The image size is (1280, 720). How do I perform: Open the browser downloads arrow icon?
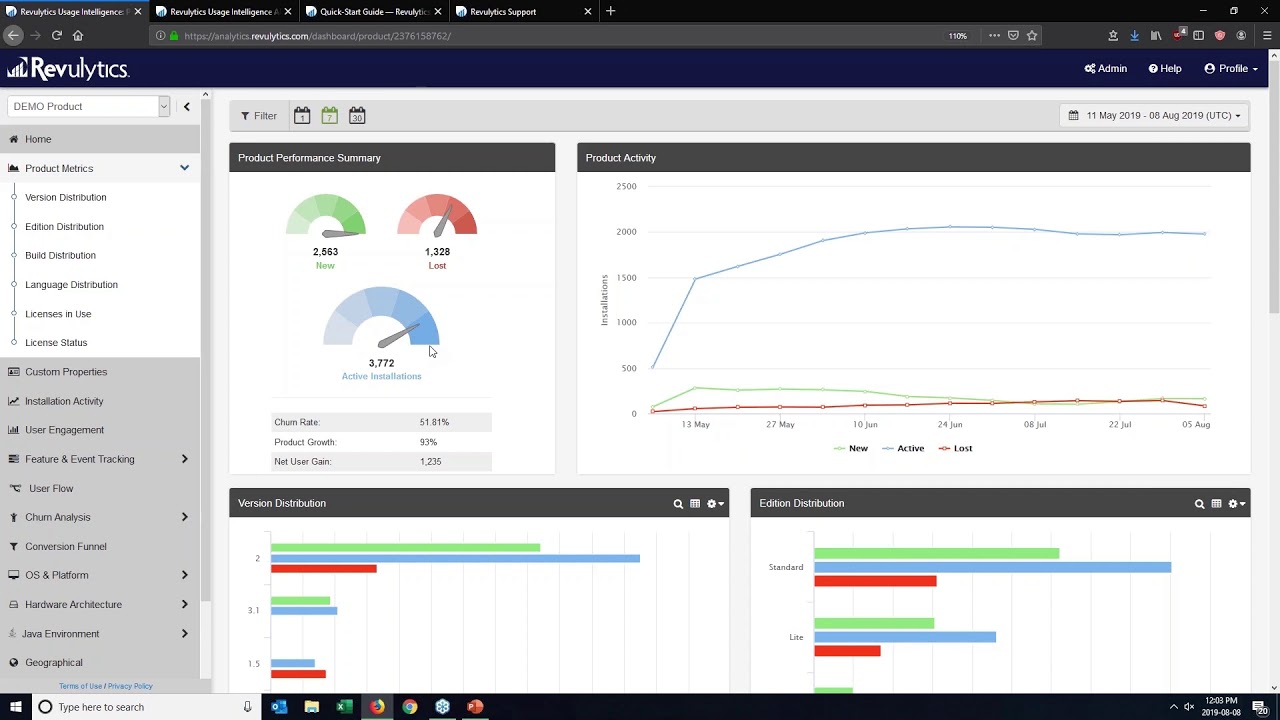pos(1134,35)
